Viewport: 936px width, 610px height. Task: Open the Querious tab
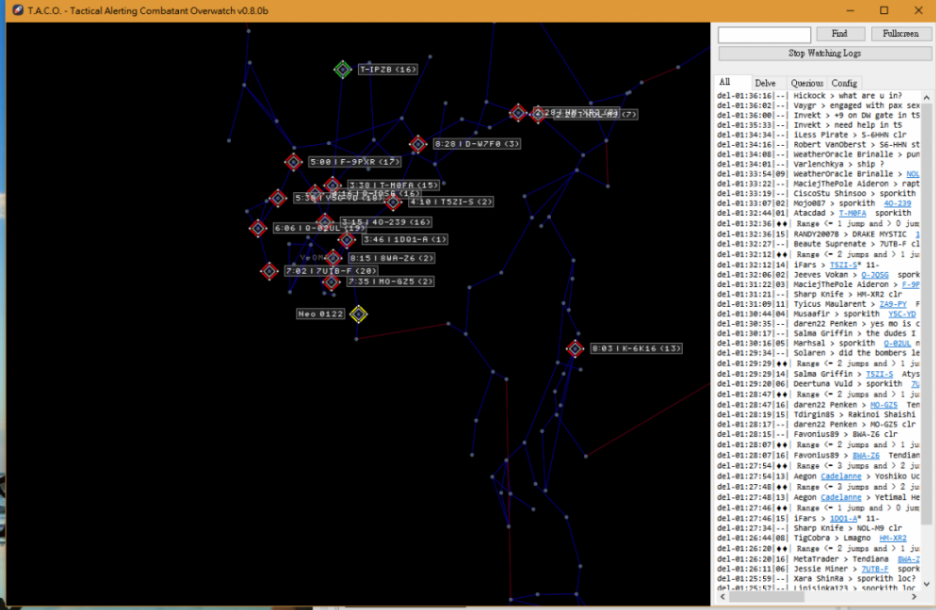tap(806, 83)
